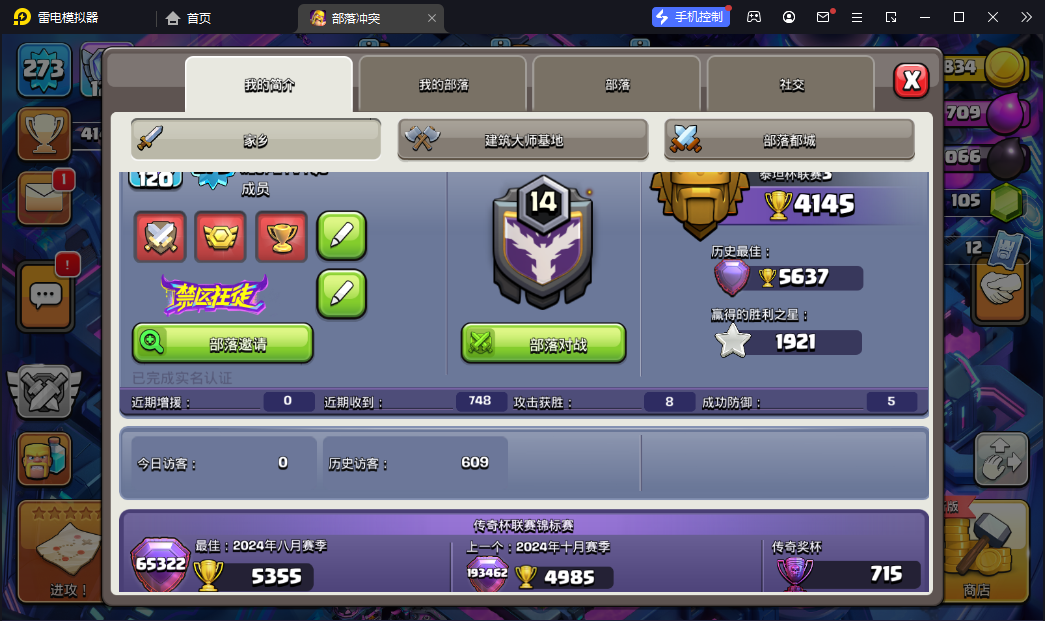Screen dimensions: 1045x621
Task: Go to the 首页 home tab
Action: pyautogui.click(x=189, y=18)
